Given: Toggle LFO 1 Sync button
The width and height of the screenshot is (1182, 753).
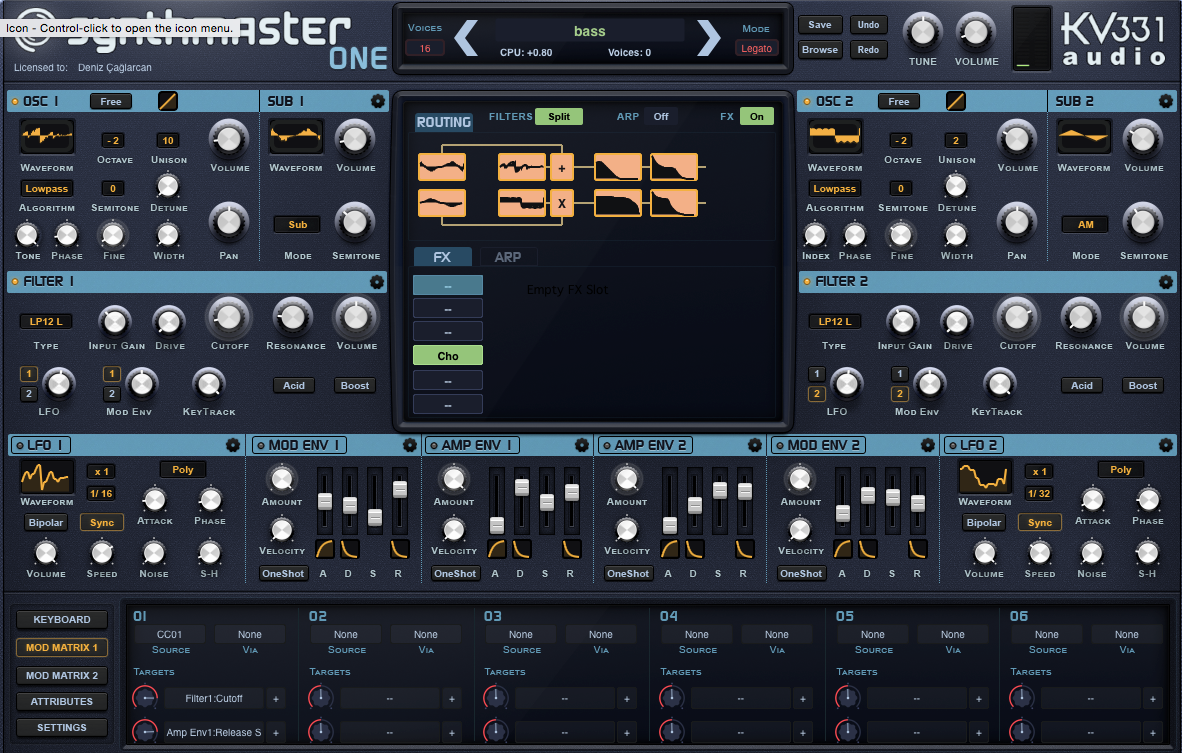Looking at the screenshot, I should (x=102, y=522).
